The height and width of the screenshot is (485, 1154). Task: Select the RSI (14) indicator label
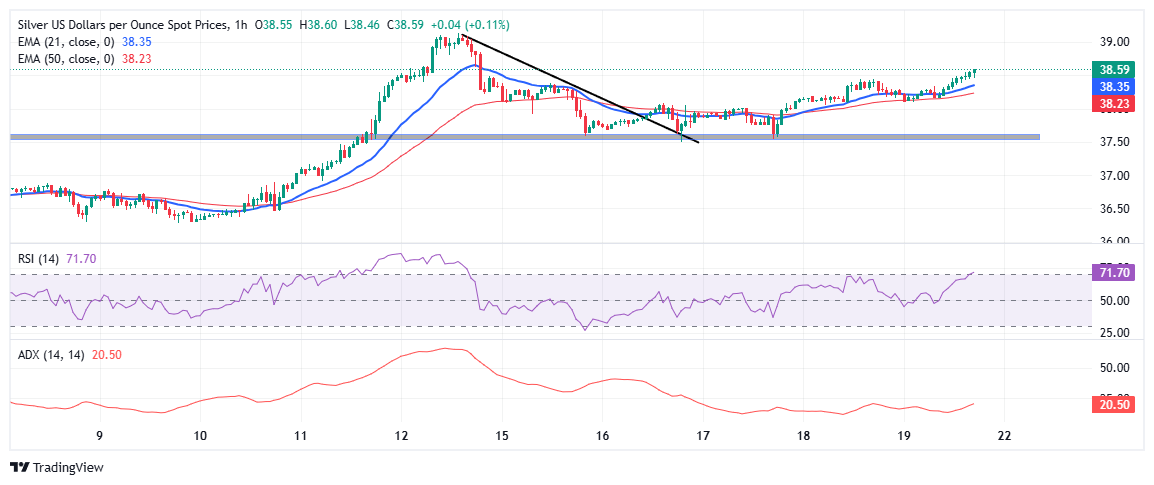(36, 258)
